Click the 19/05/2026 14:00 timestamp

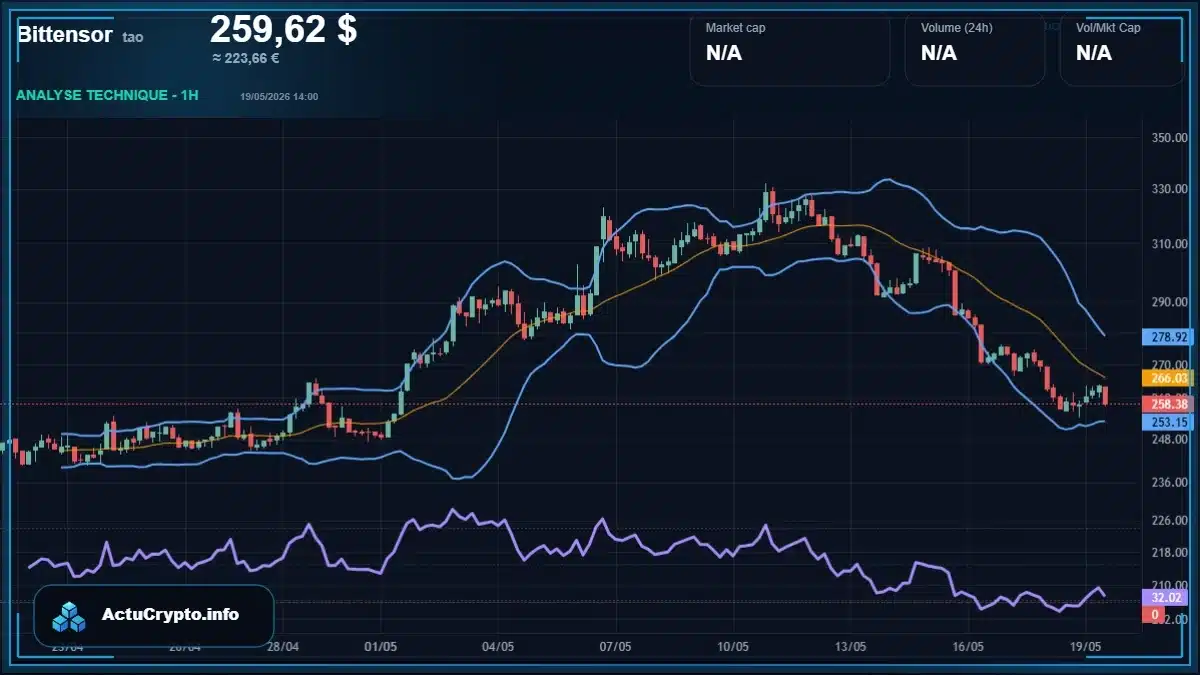pyautogui.click(x=279, y=97)
